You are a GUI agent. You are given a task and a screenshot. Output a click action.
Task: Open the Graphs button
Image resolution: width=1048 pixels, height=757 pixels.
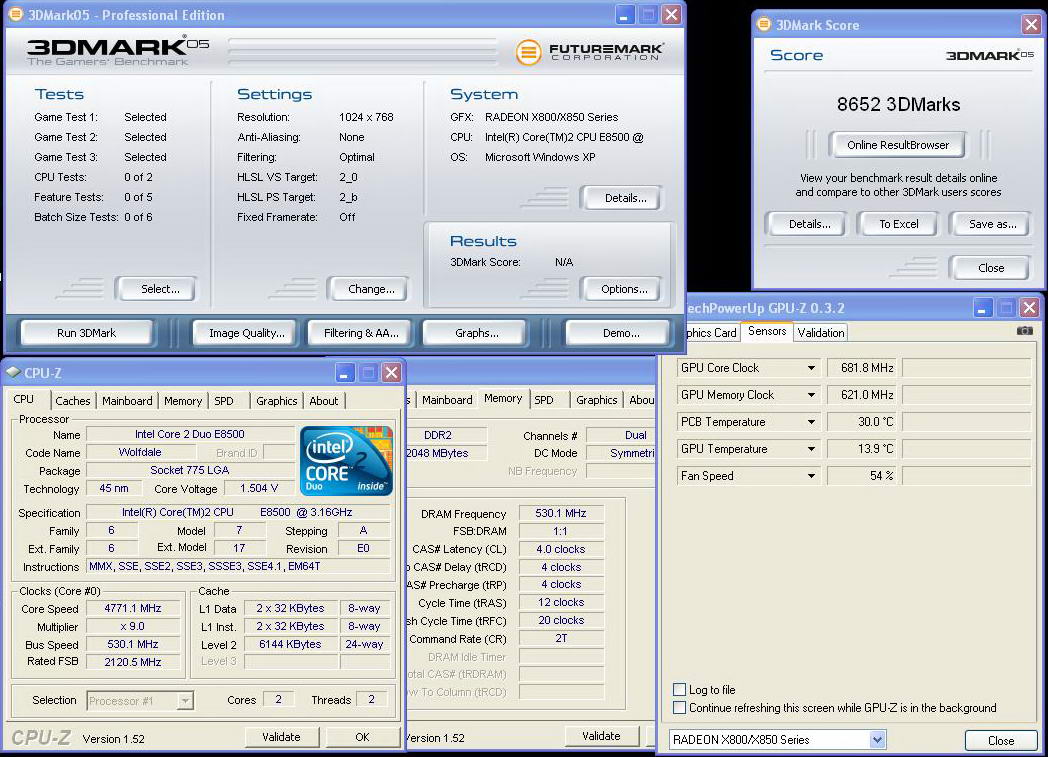pos(477,333)
